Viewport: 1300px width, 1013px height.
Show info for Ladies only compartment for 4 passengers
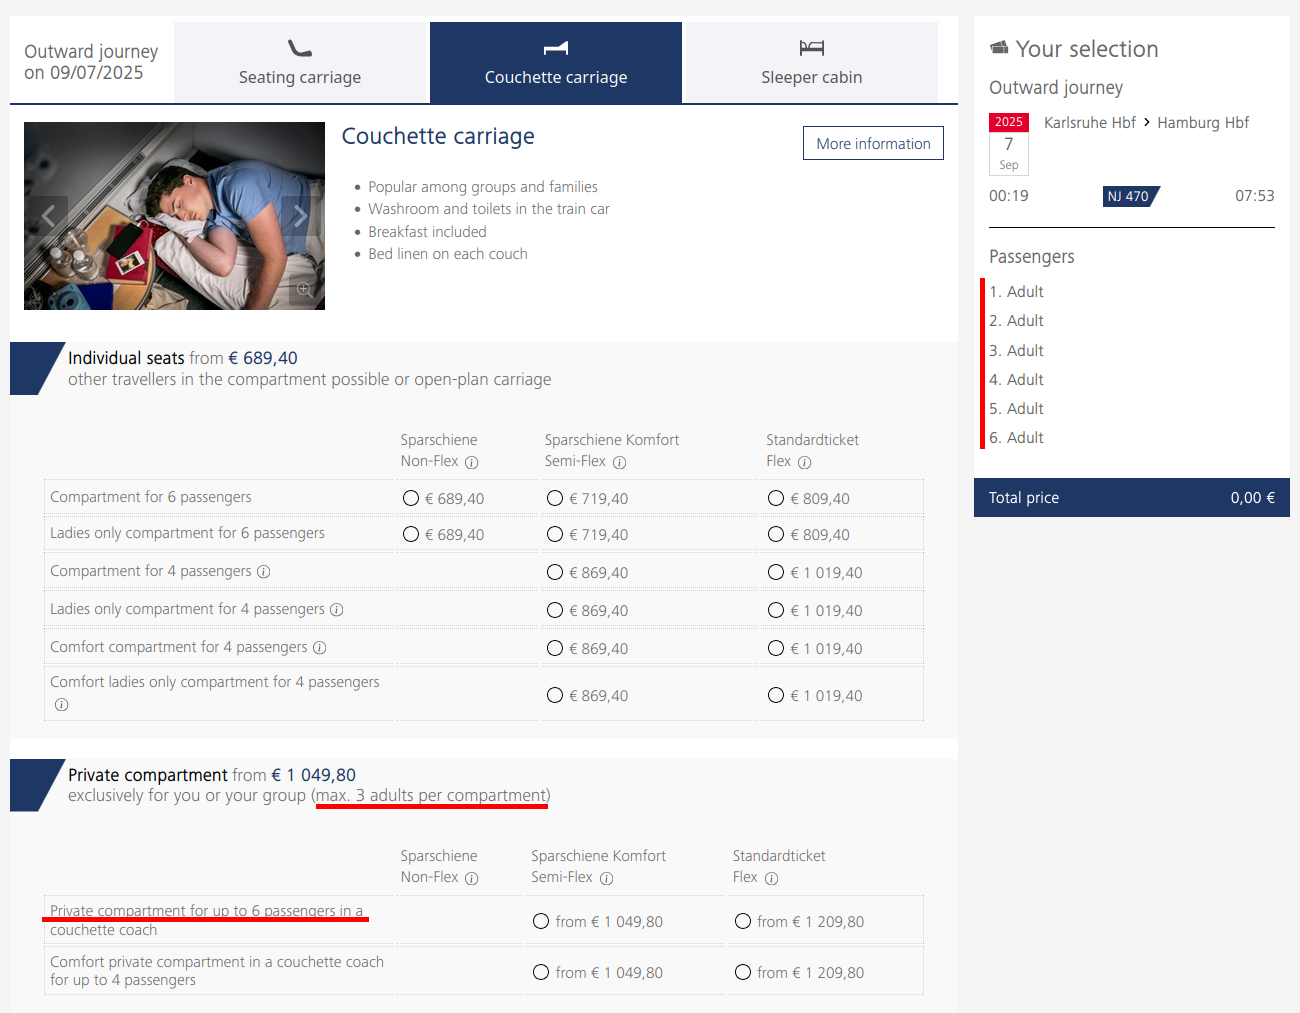point(337,610)
